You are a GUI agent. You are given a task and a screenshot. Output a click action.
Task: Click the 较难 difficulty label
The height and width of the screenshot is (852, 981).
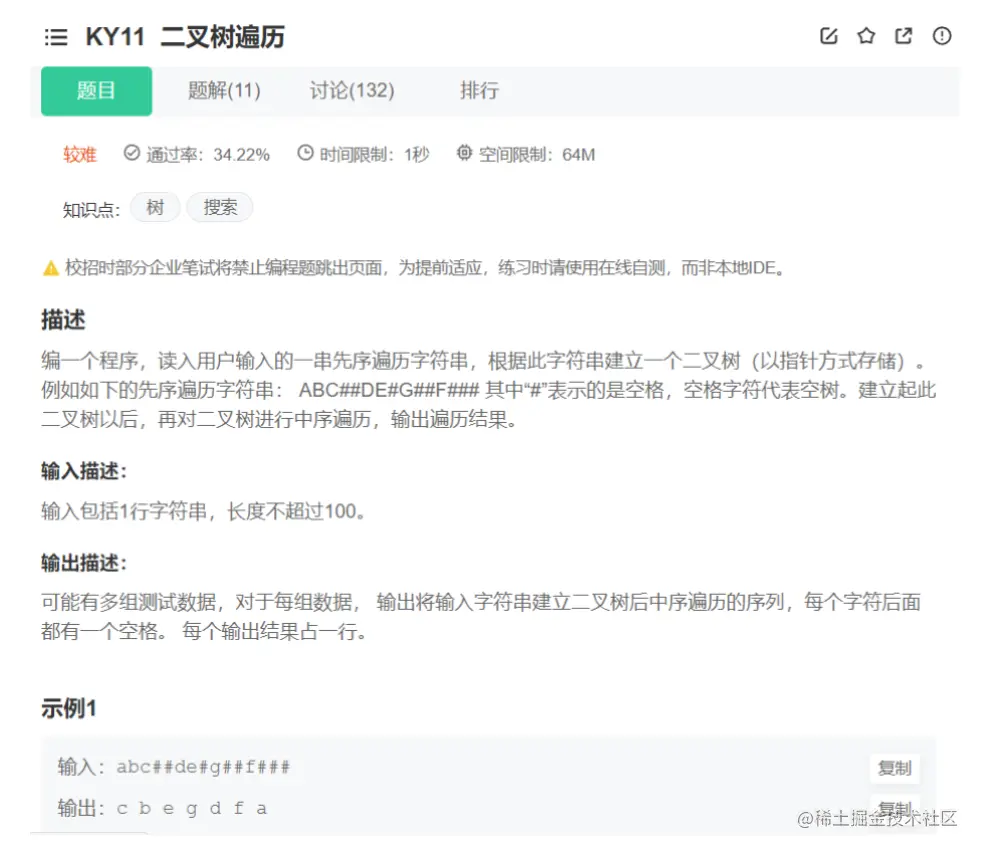80,155
